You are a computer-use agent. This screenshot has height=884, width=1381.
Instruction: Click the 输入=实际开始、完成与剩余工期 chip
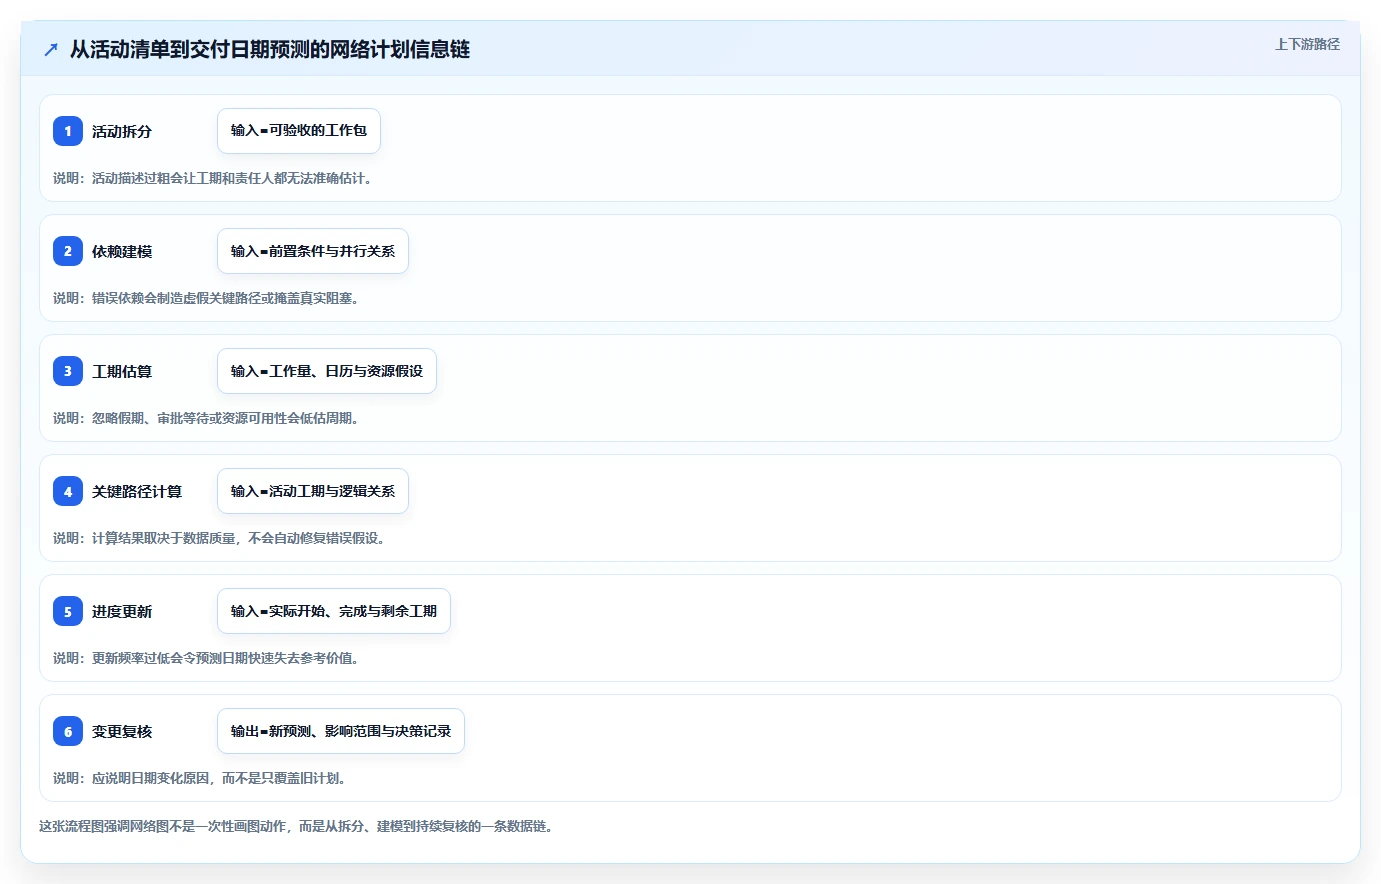coord(334,611)
